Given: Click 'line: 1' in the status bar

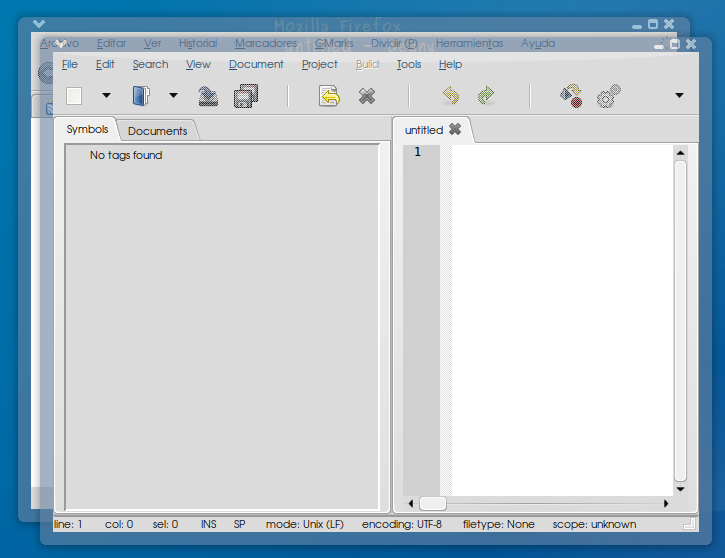Looking at the screenshot, I should pos(68,524).
